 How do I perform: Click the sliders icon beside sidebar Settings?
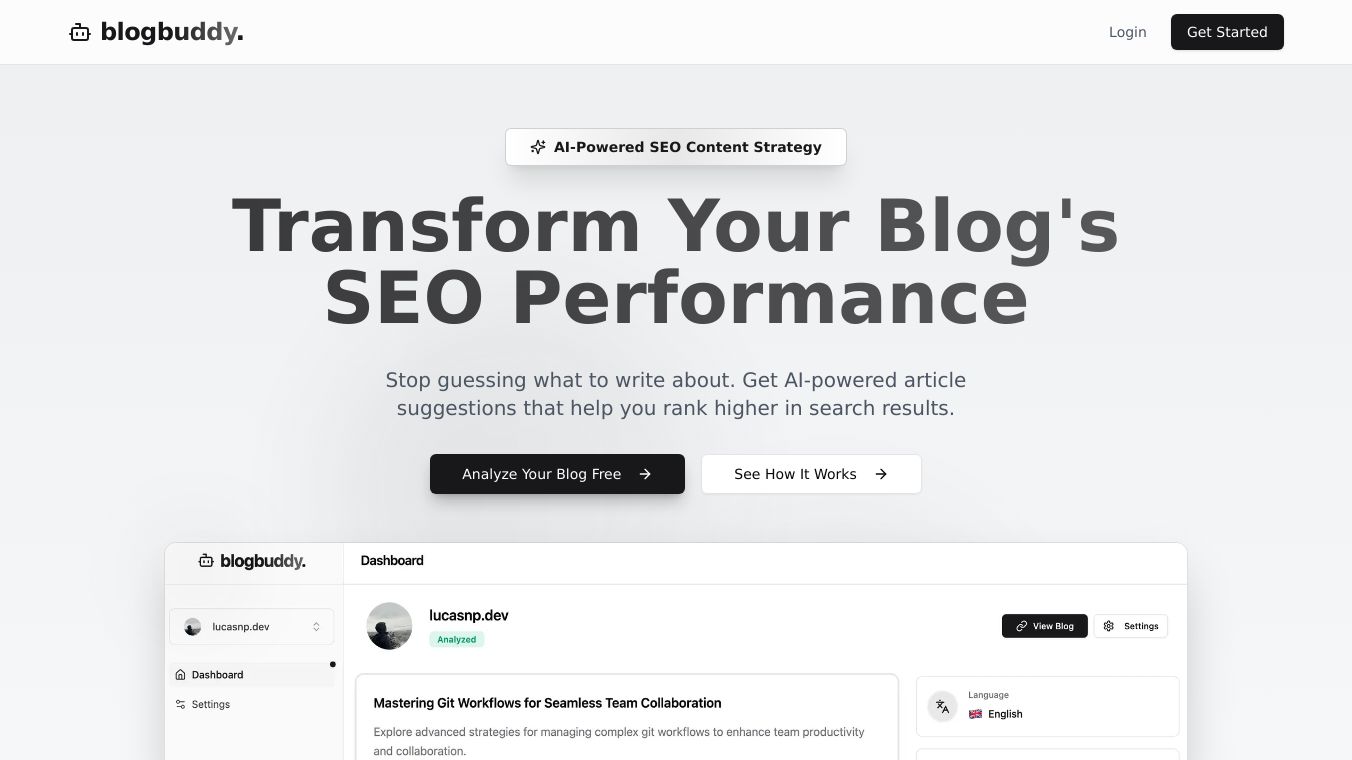180,704
